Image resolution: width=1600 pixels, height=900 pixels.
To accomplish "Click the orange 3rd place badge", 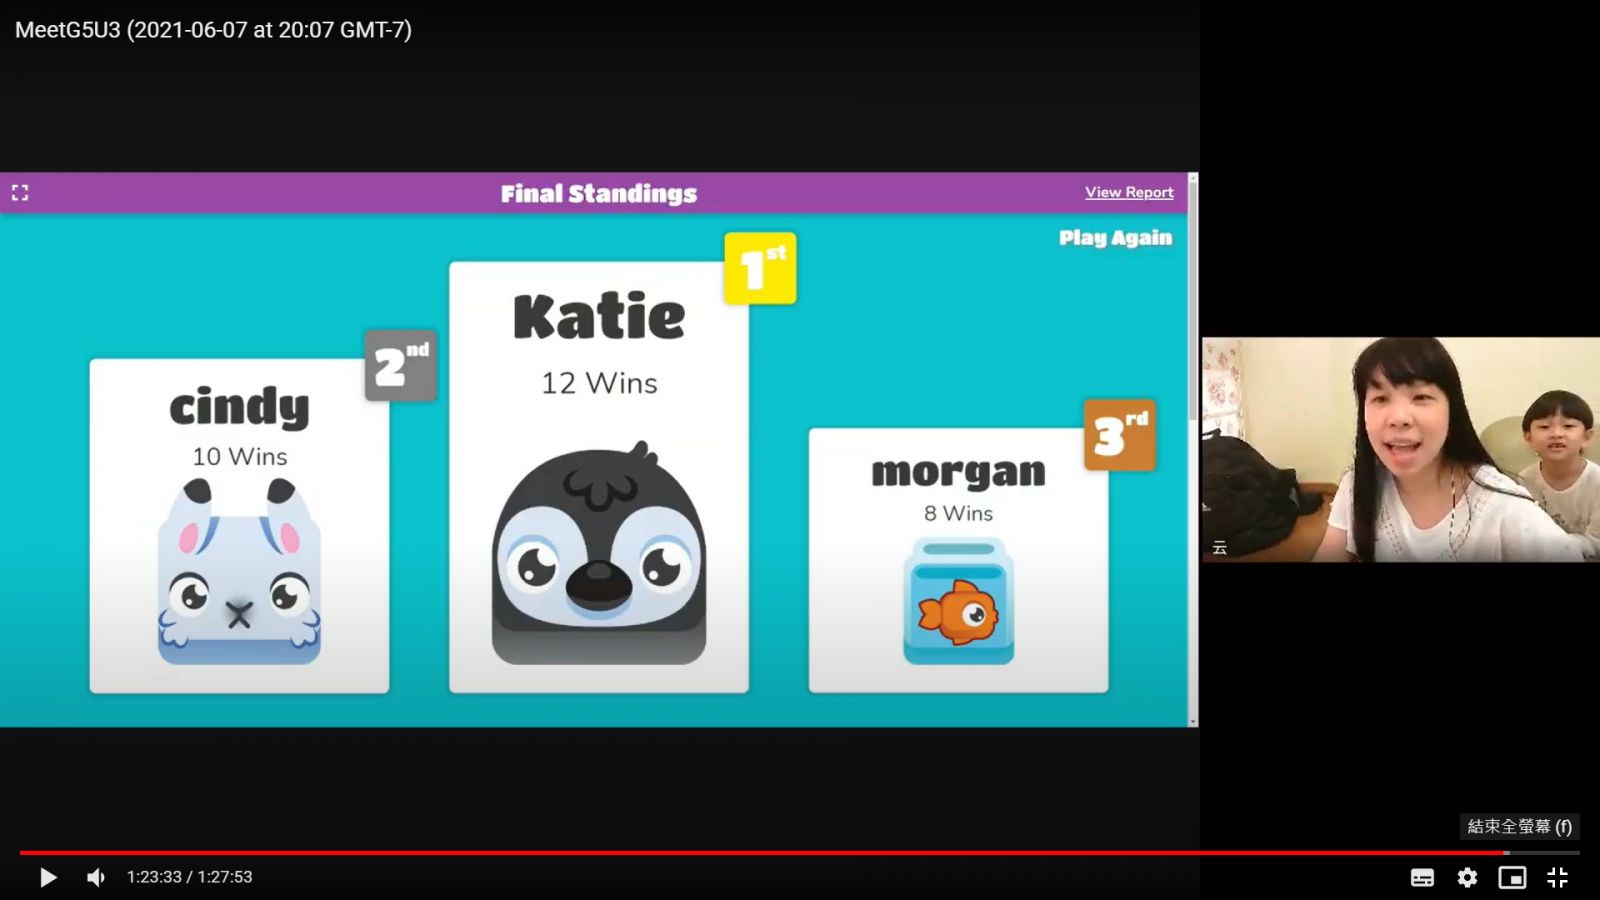I will tap(1119, 435).
